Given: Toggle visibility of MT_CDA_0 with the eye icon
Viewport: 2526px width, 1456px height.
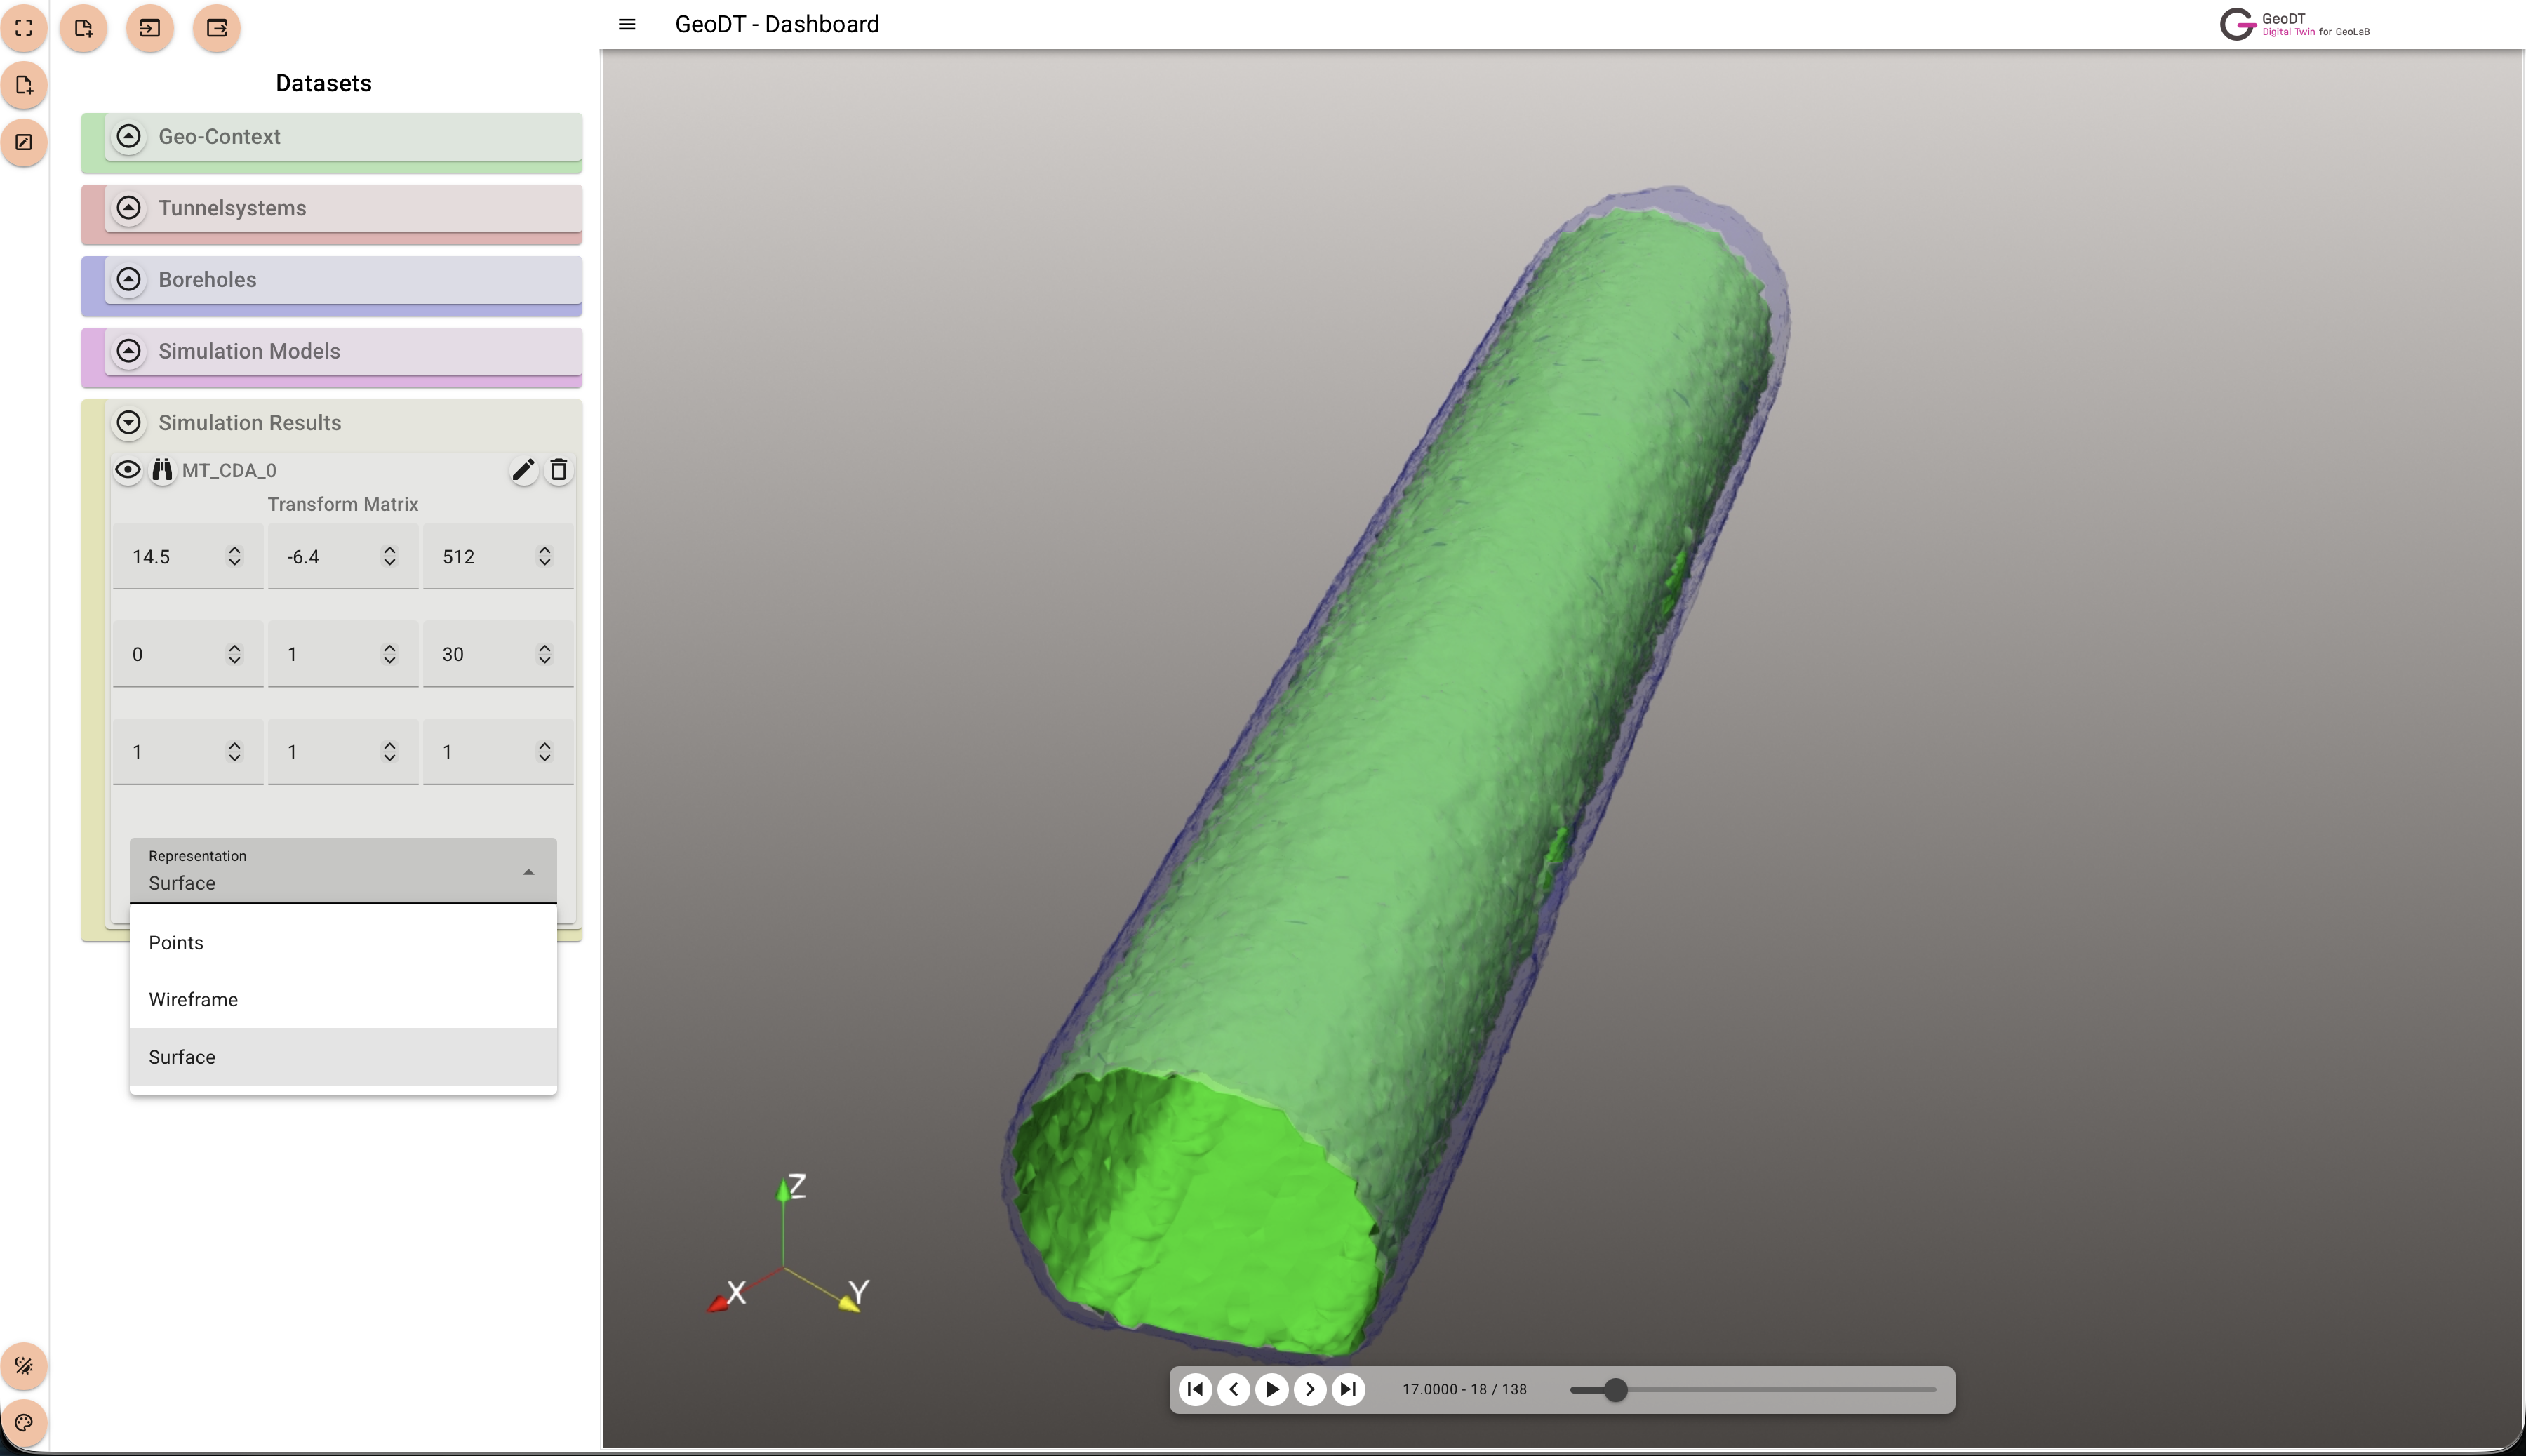Looking at the screenshot, I should coord(128,470).
